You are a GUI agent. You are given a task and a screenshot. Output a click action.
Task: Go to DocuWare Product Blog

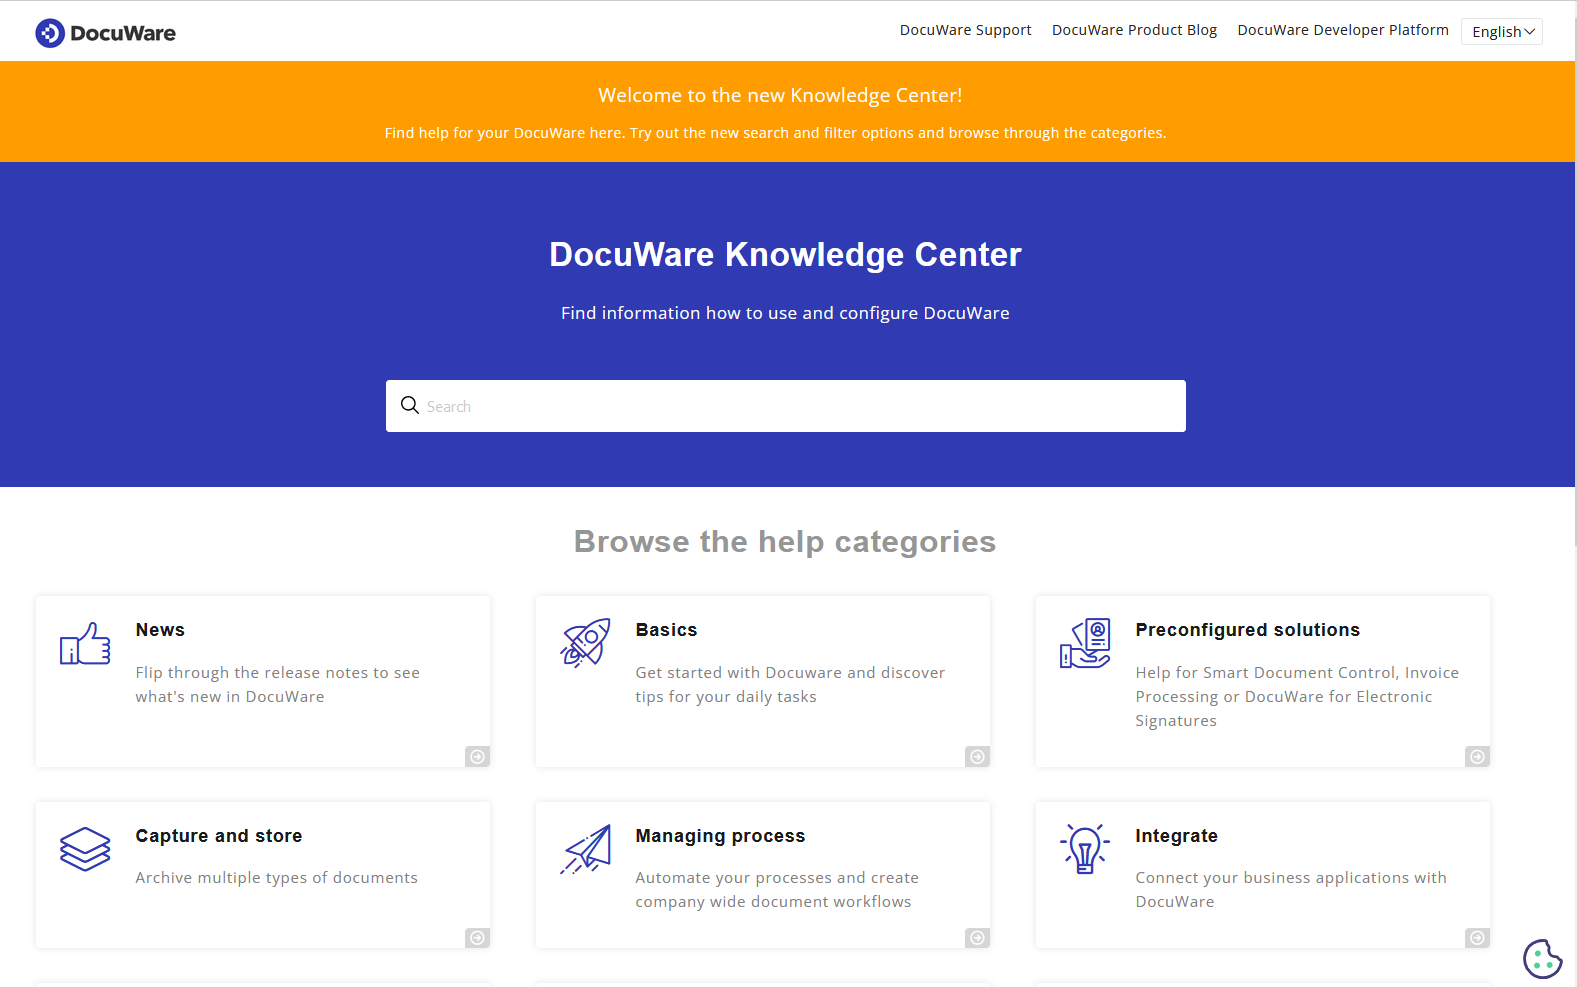coord(1134,30)
